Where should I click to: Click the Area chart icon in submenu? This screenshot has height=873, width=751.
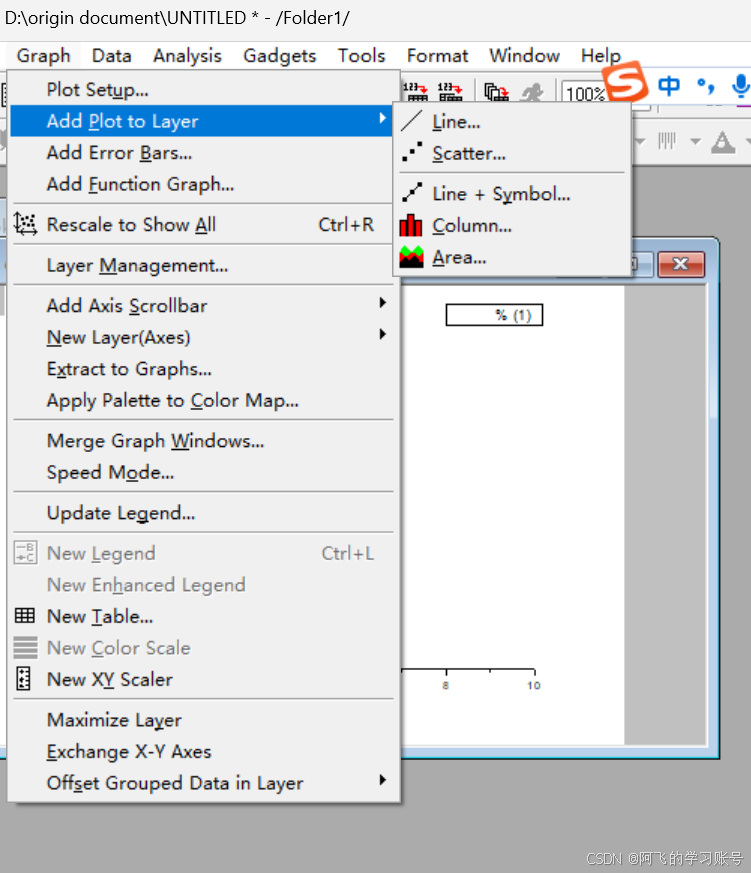pos(411,257)
